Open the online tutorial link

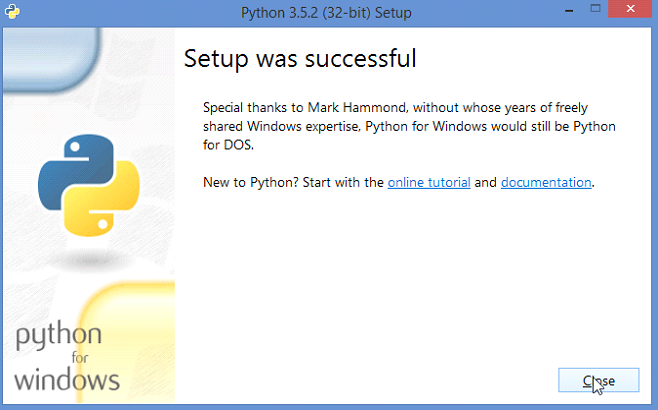click(429, 183)
